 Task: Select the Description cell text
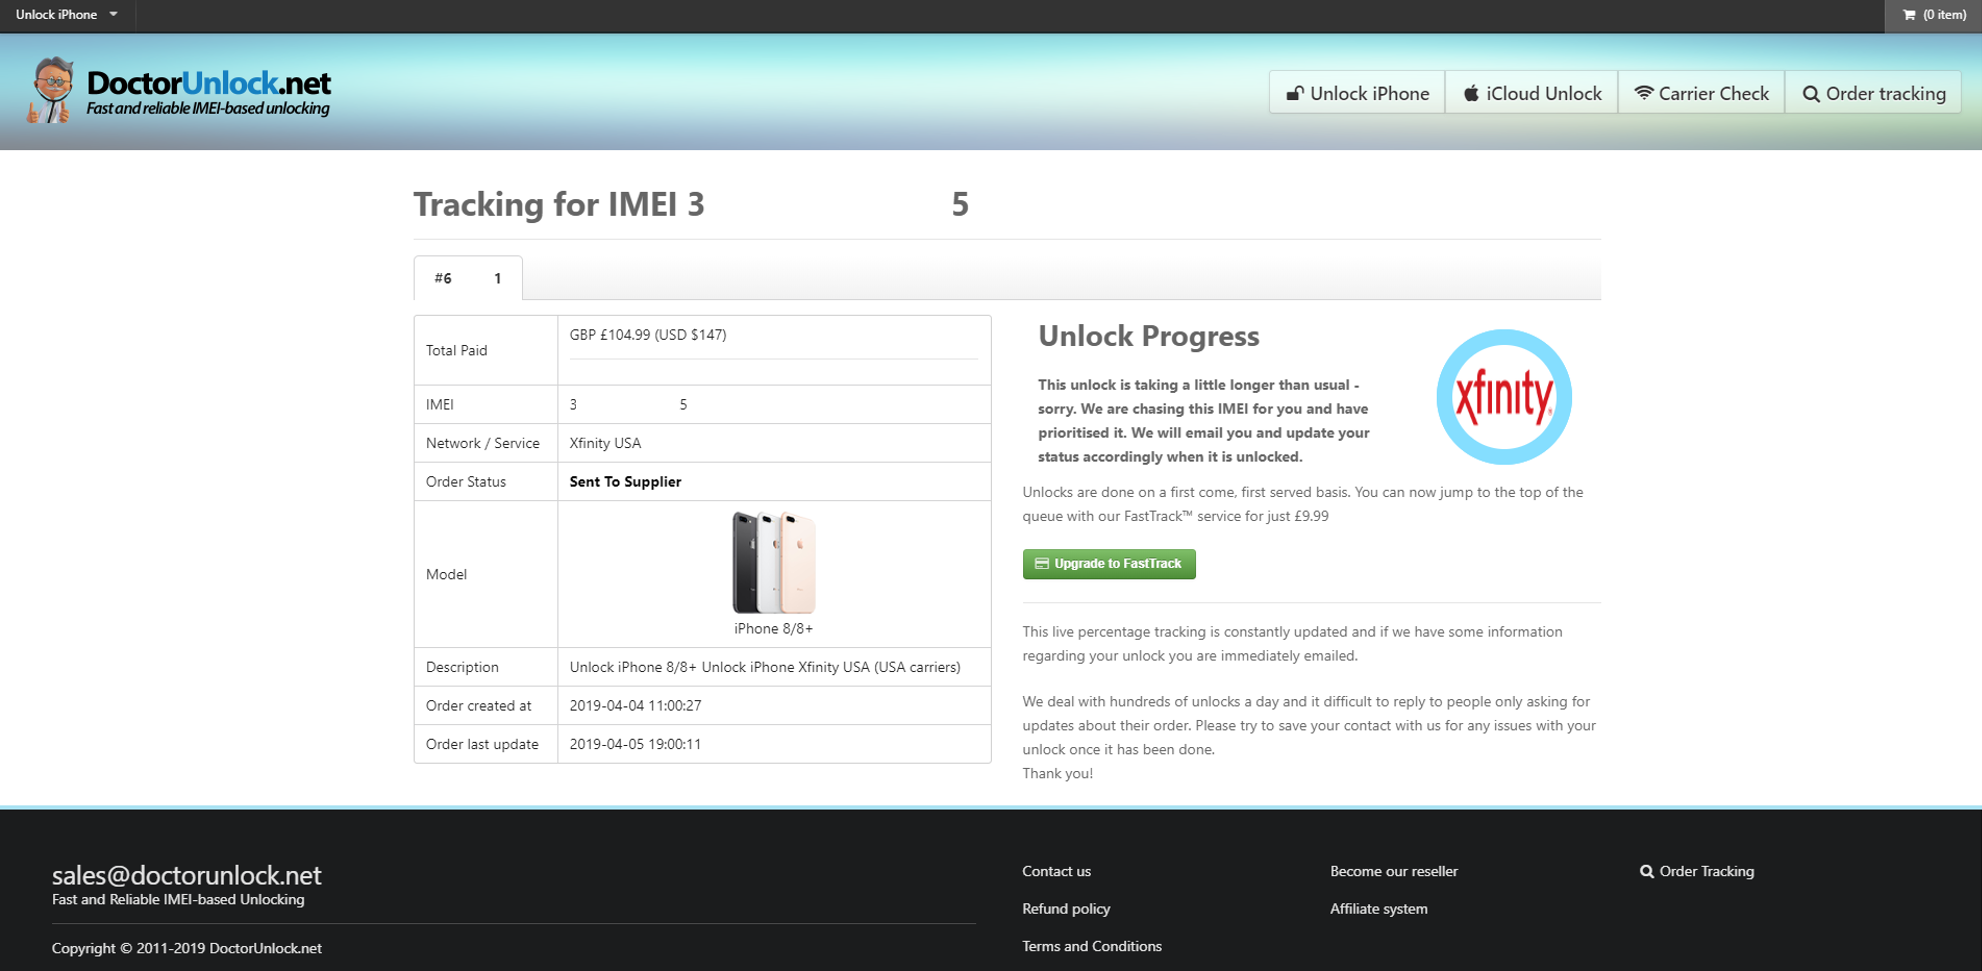pyautogui.click(x=765, y=667)
